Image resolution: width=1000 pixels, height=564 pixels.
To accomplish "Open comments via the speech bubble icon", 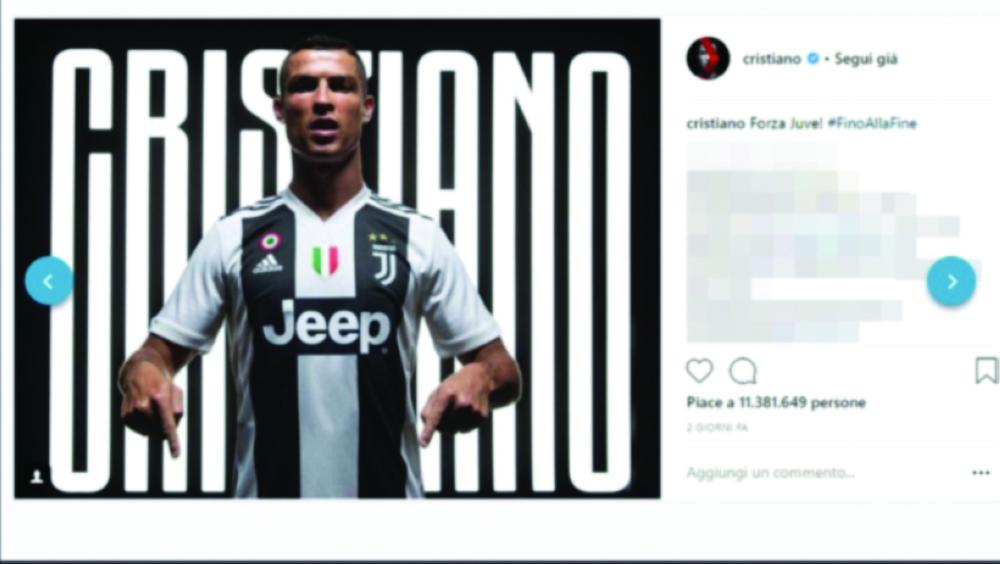I will pyautogui.click(x=742, y=371).
